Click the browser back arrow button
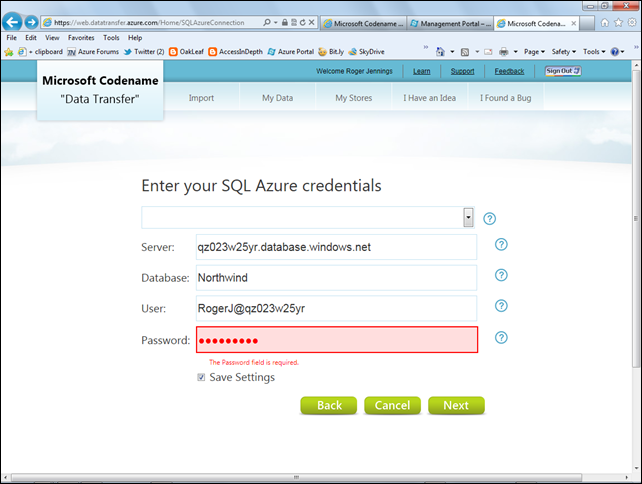Screen dimensions: 642x484 (13, 22)
